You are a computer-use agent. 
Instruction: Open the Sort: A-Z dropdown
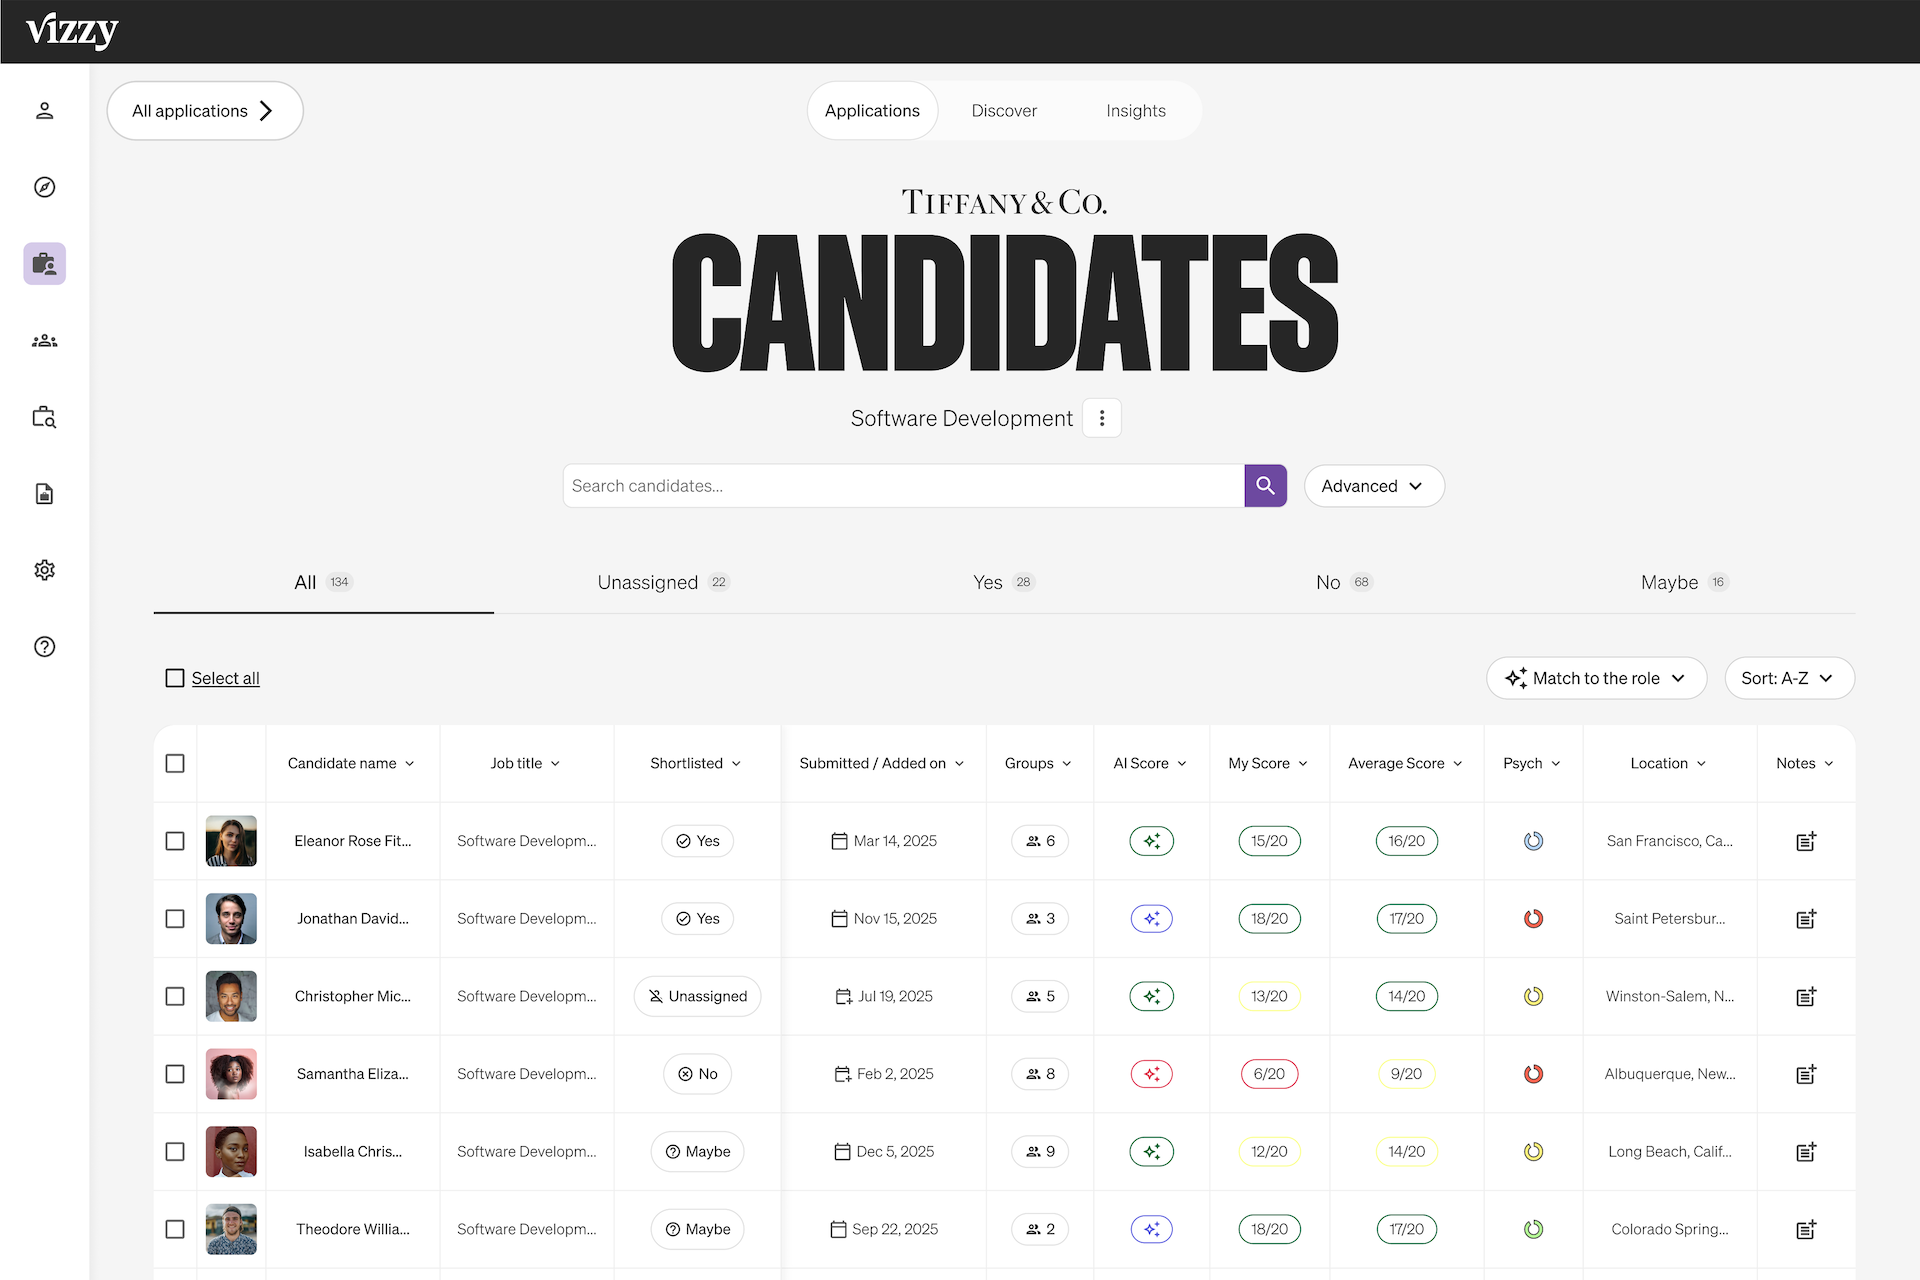coord(1788,678)
